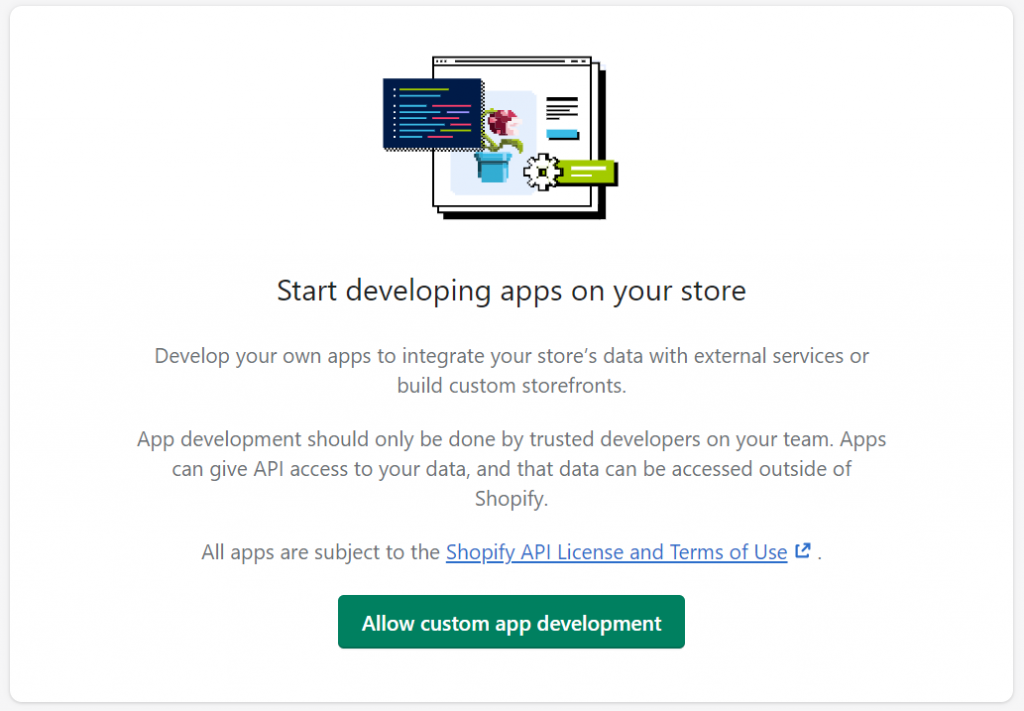Image resolution: width=1024 pixels, height=711 pixels.
Task: Click the paragraph starting 'Develop your own apps'
Action: (x=511, y=356)
